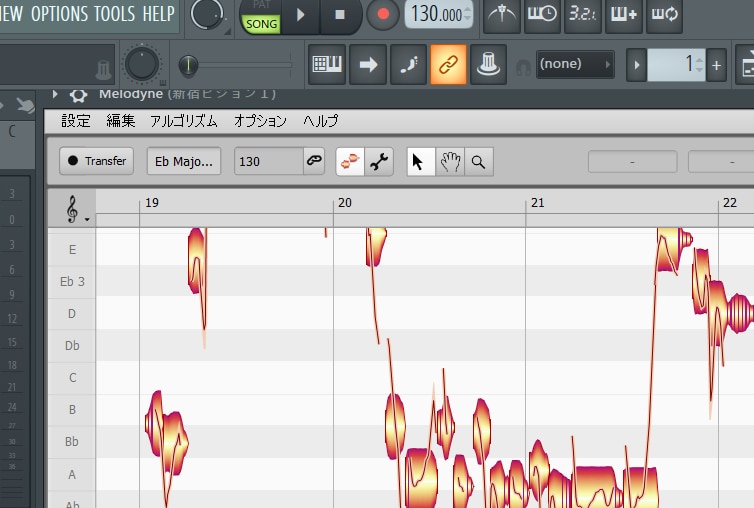Toggle the step editing footprints icon
754x508 pixels.
(x=408, y=64)
